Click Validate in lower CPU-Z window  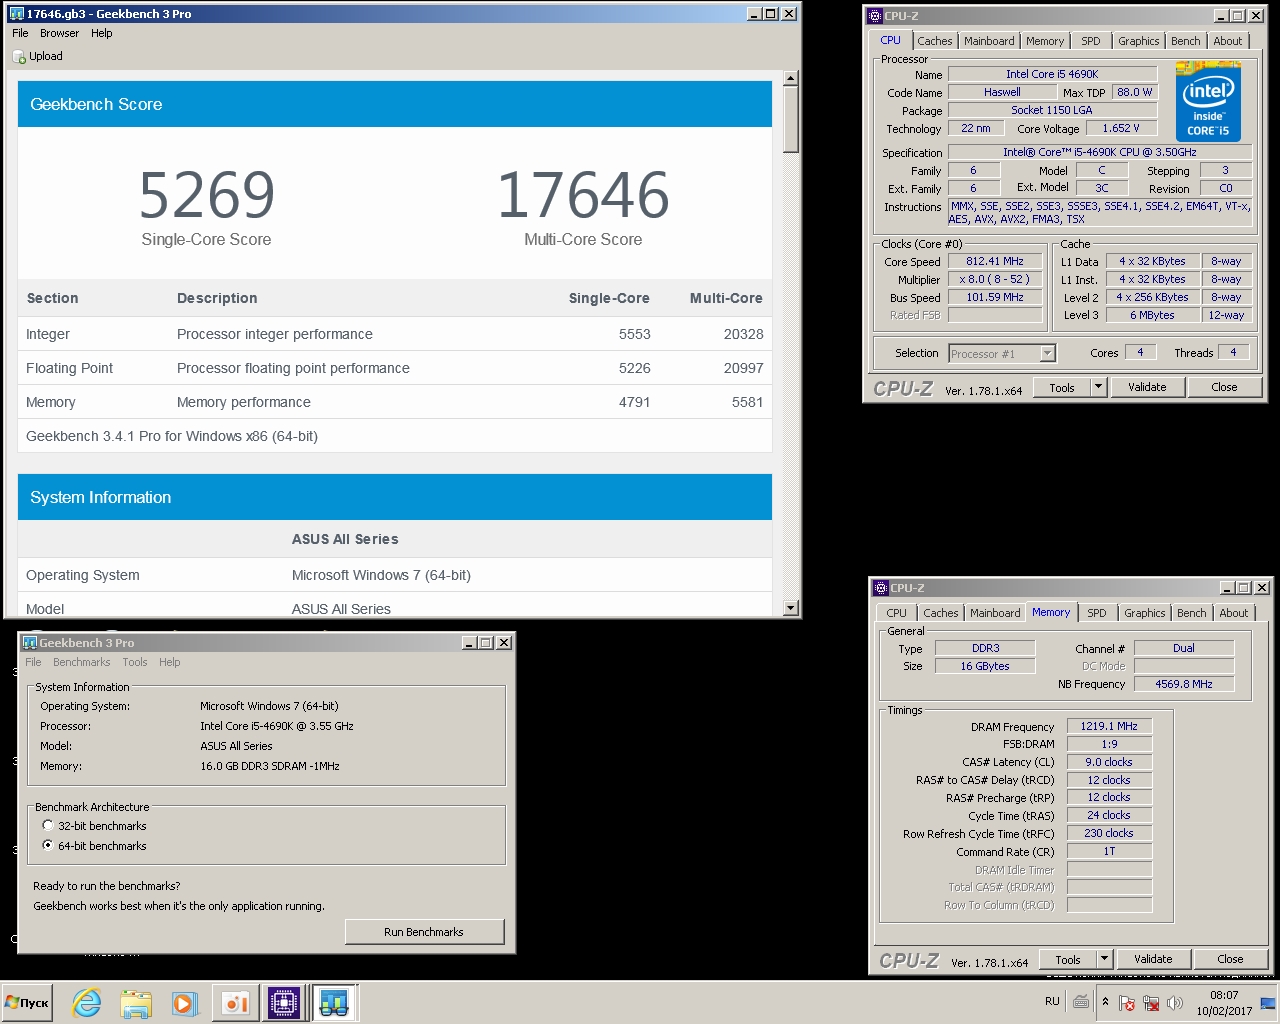tap(1153, 959)
